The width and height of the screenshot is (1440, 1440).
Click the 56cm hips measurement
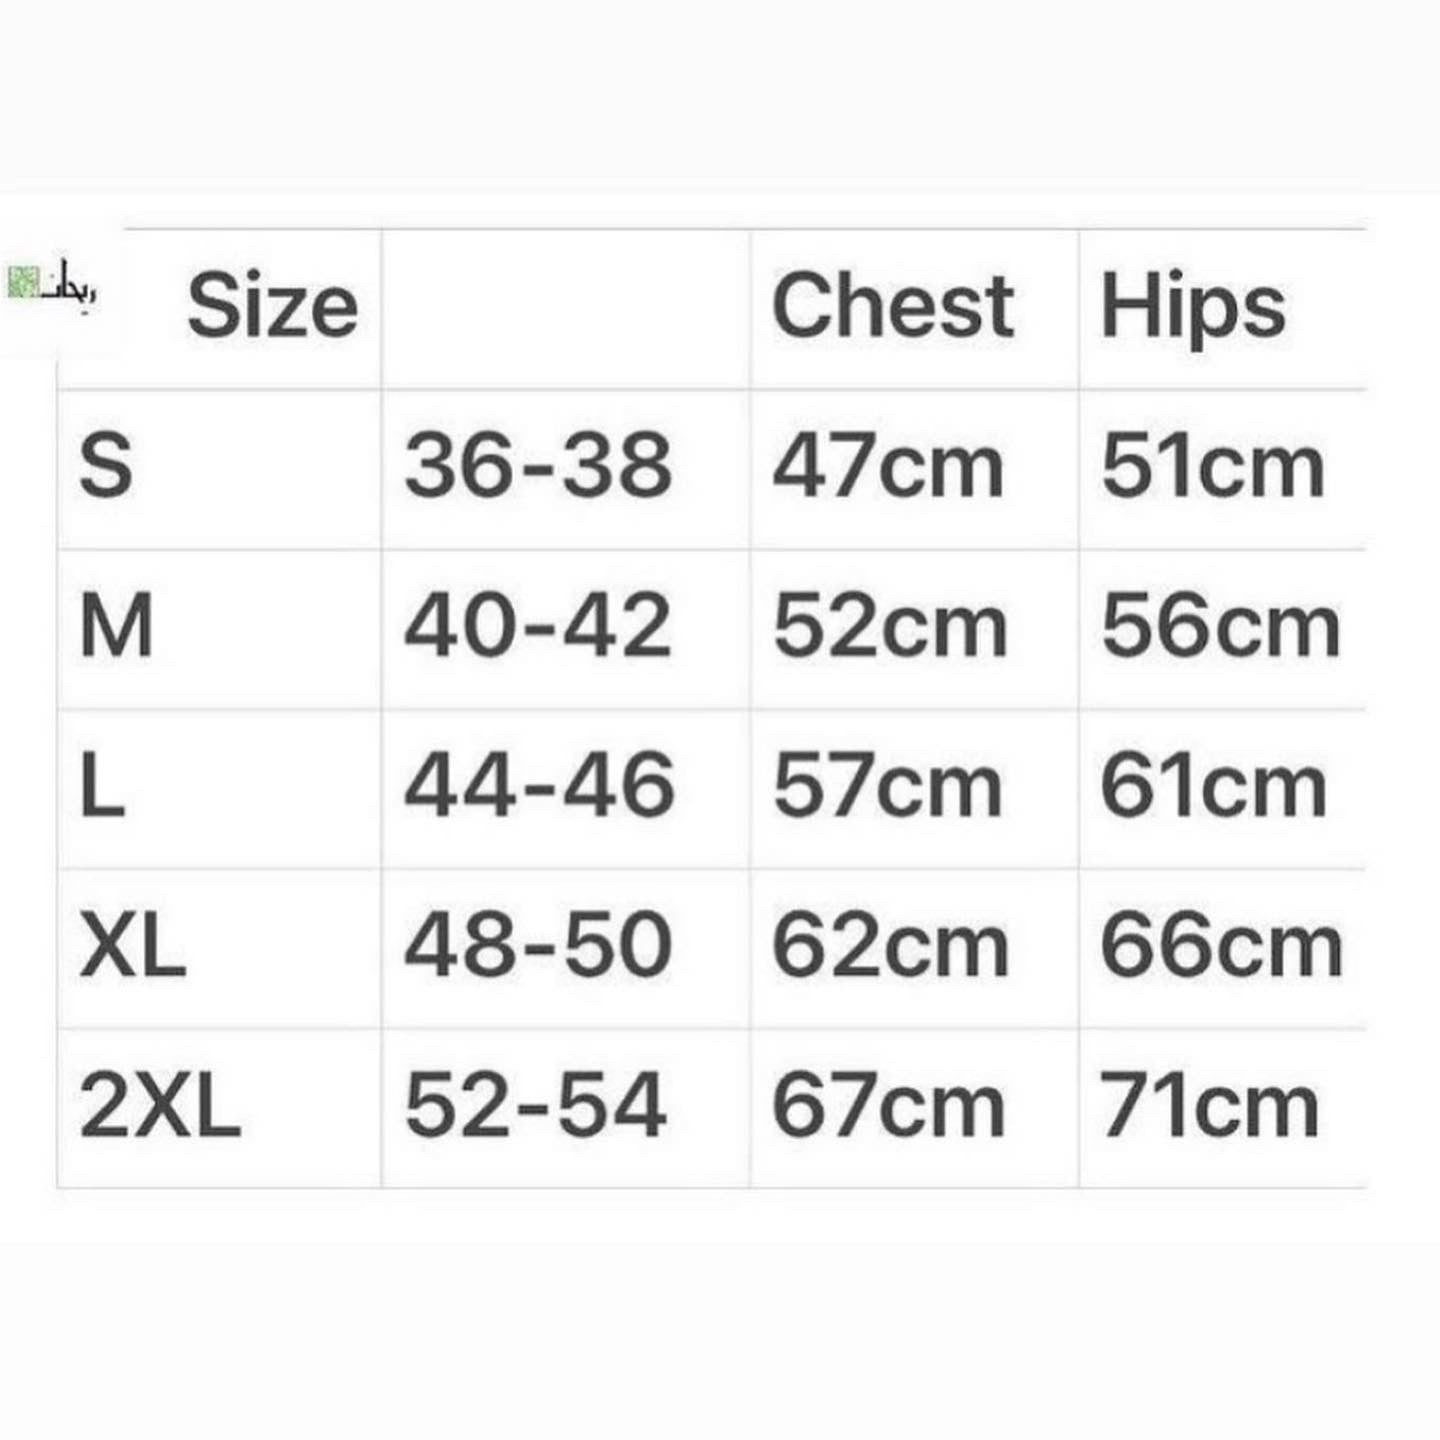click(x=1220, y=626)
